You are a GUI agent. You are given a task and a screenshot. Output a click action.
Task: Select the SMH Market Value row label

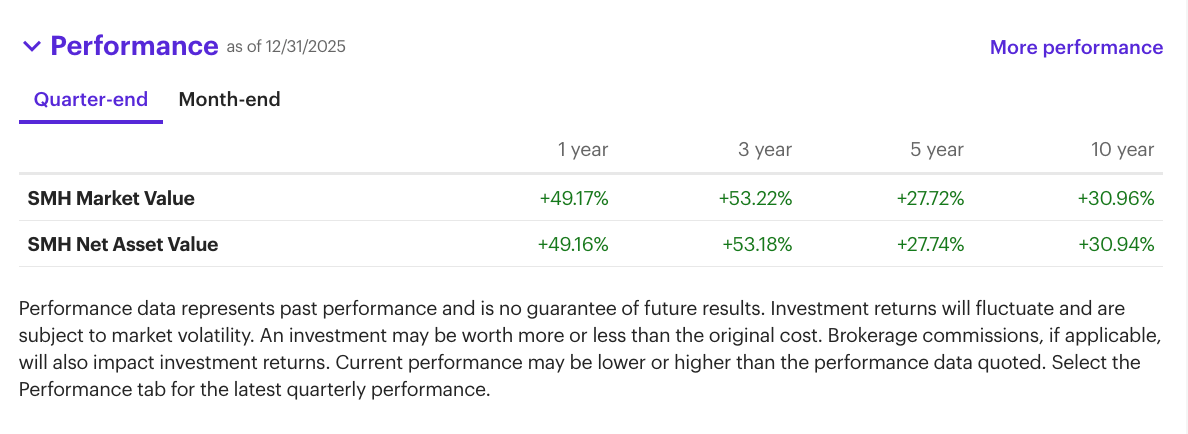[x=111, y=198]
